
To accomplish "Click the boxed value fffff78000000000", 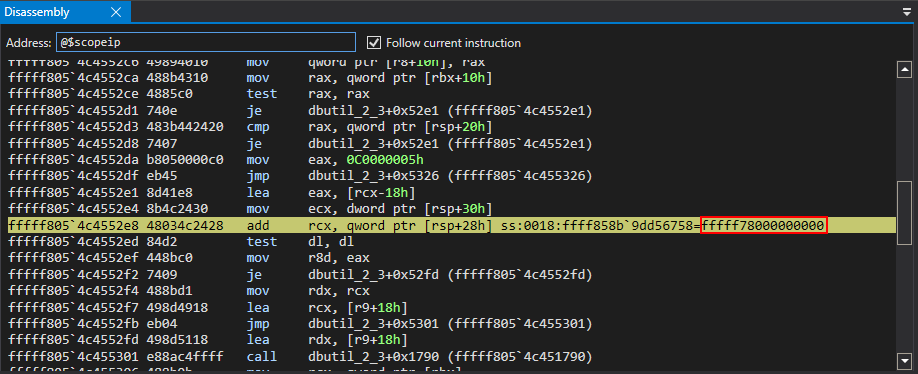I will 764,225.
